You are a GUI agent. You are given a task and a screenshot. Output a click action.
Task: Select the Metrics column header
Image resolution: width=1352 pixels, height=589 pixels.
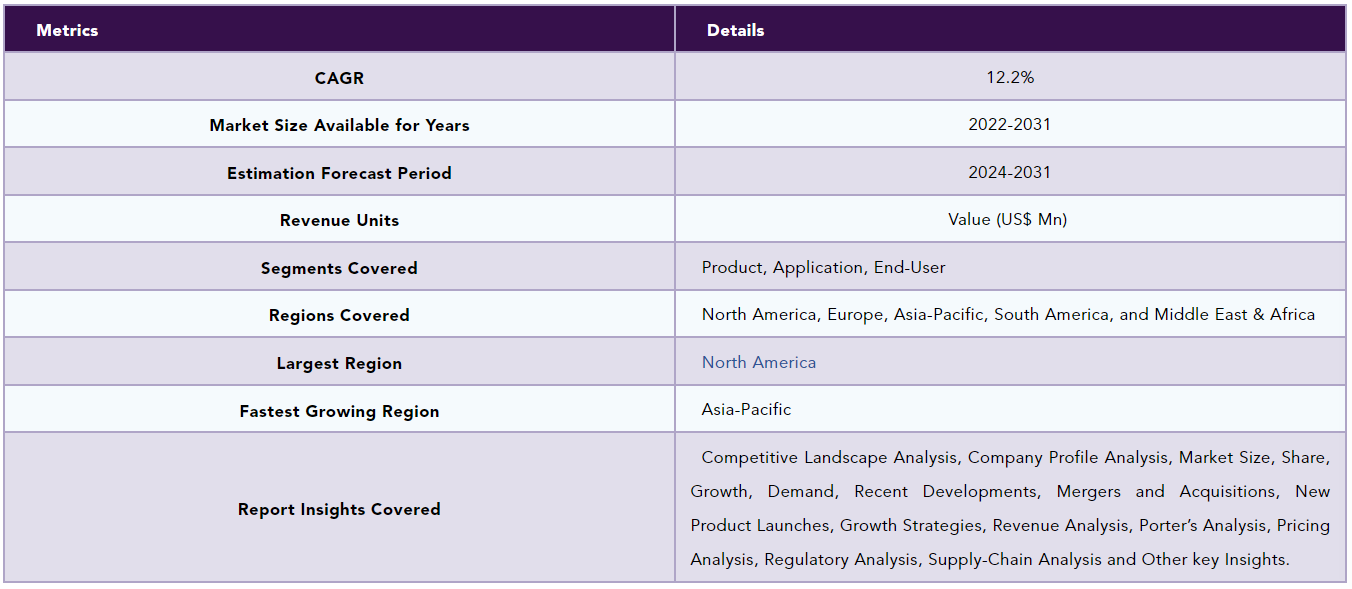coord(339,29)
